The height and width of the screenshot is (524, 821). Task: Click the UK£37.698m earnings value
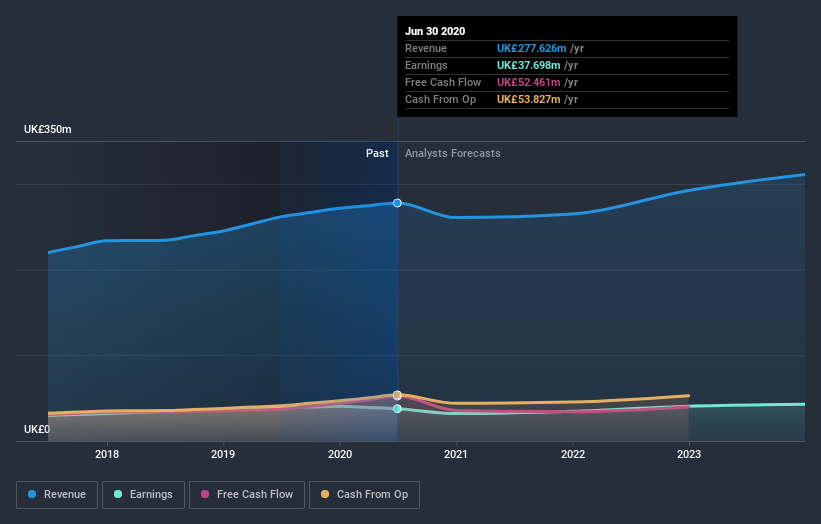tap(528, 65)
